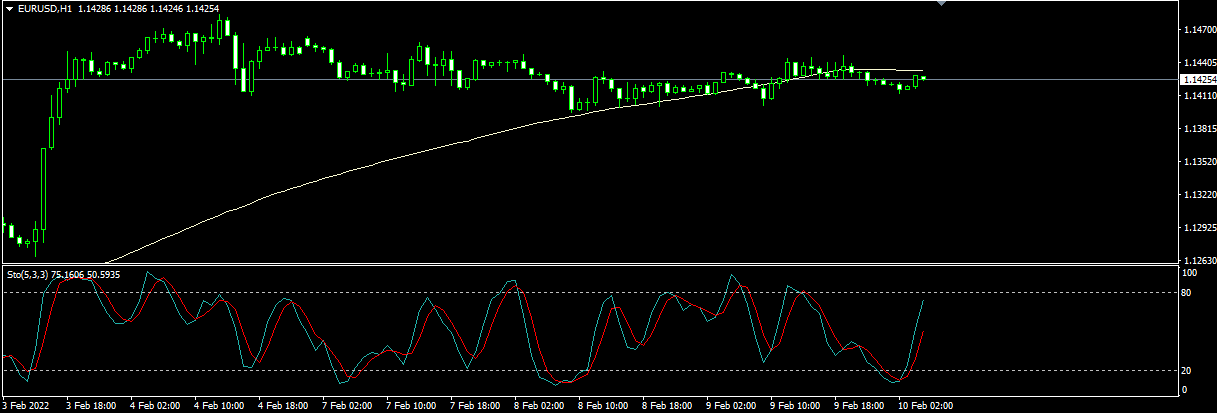The image size is (1217, 413).
Task: Click the highlighted current price 1.14254 label
Action: point(1198,79)
